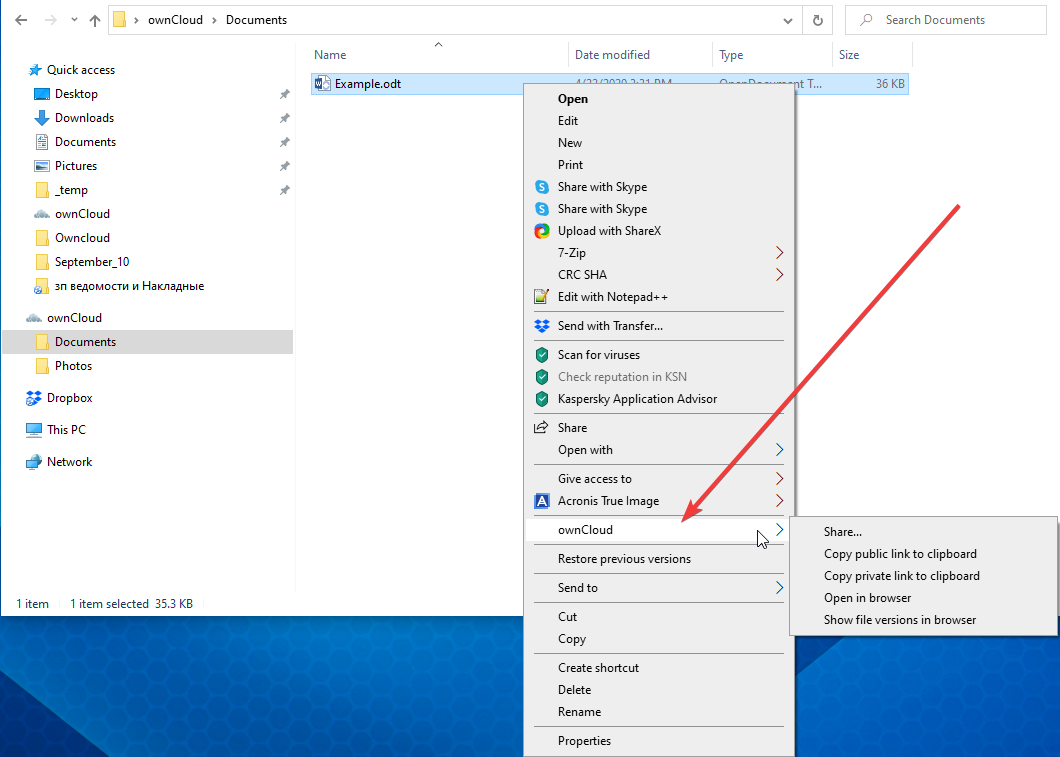The width and height of the screenshot is (1060, 757).
Task: Click the Acronis True Image icon
Action: (x=542, y=501)
